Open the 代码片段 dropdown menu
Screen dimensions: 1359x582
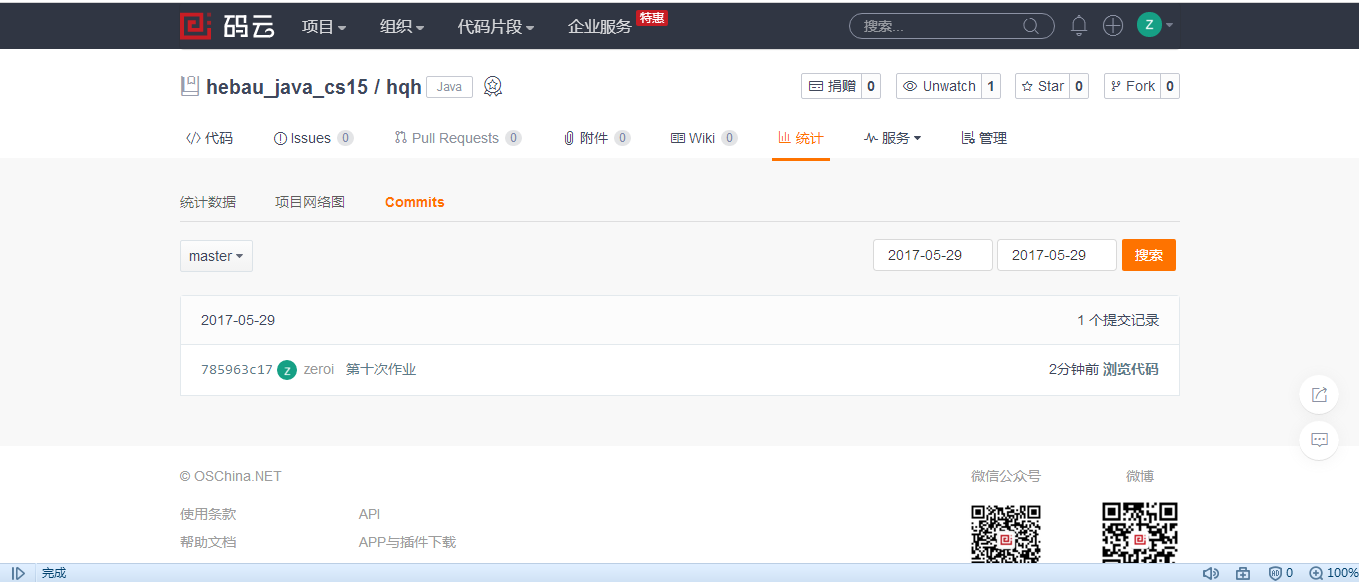pyautogui.click(x=496, y=27)
